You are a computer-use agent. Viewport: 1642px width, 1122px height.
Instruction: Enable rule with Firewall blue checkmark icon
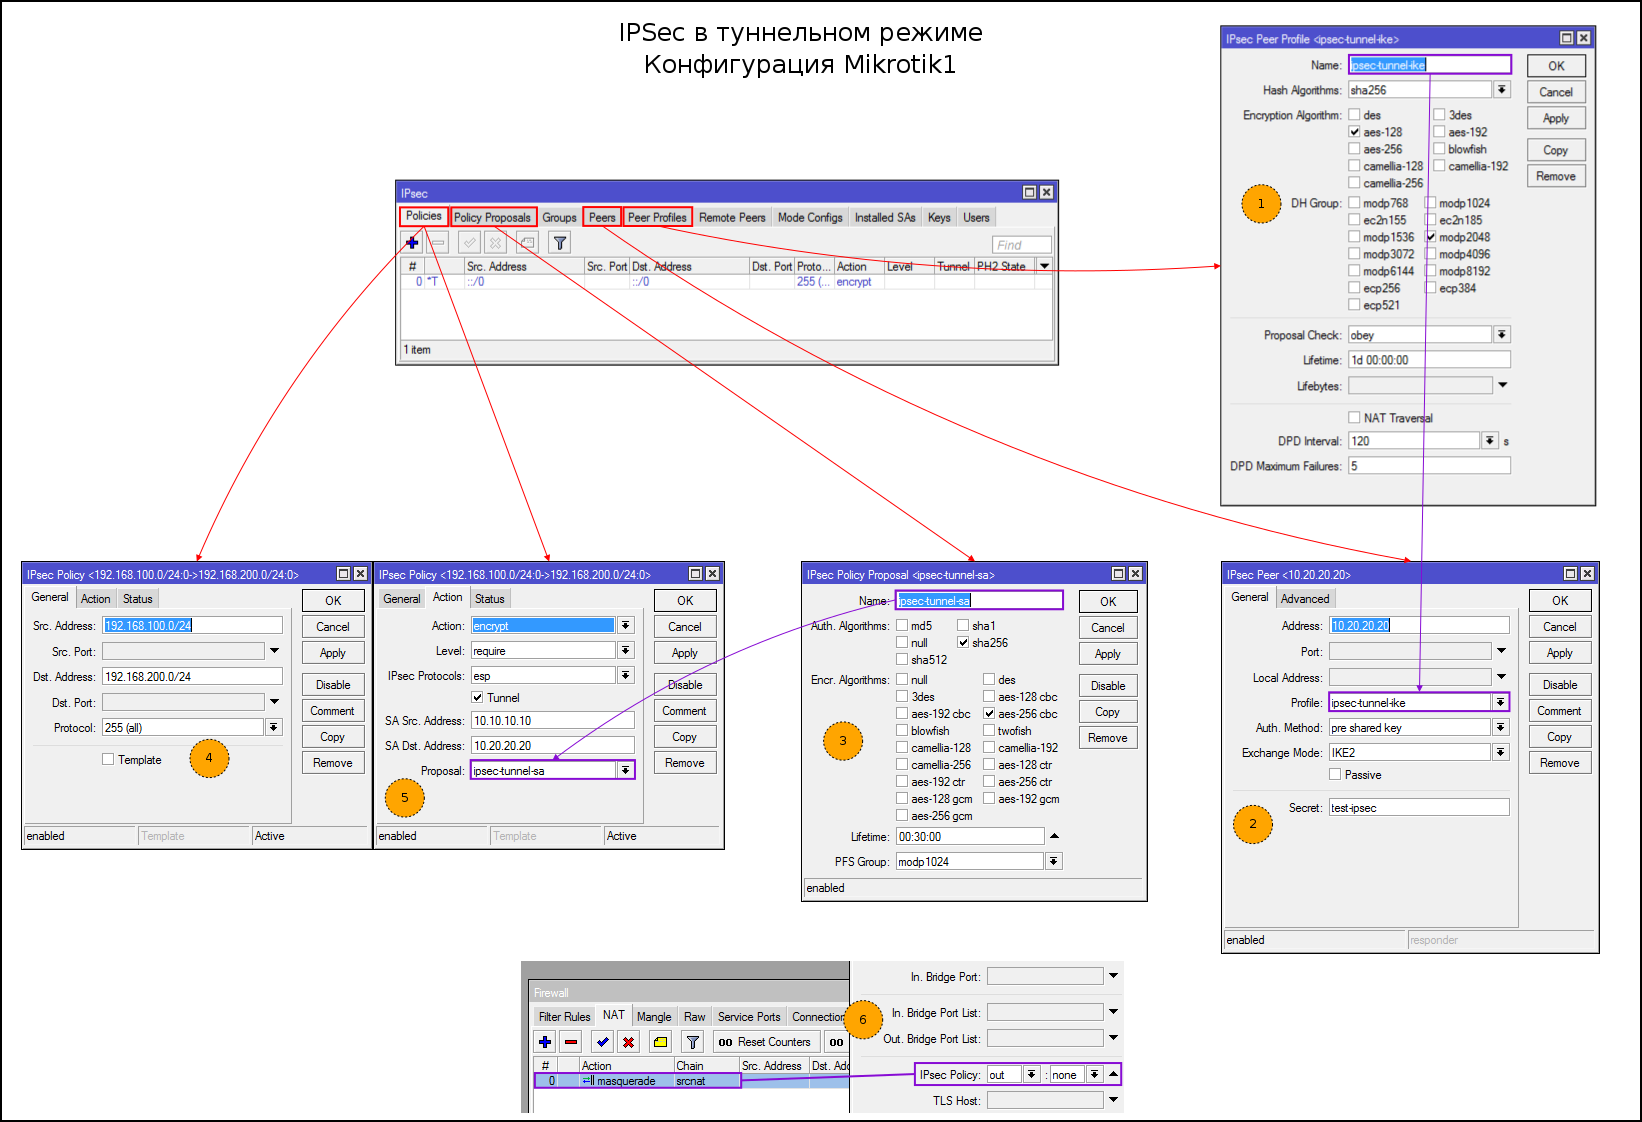(602, 1042)
